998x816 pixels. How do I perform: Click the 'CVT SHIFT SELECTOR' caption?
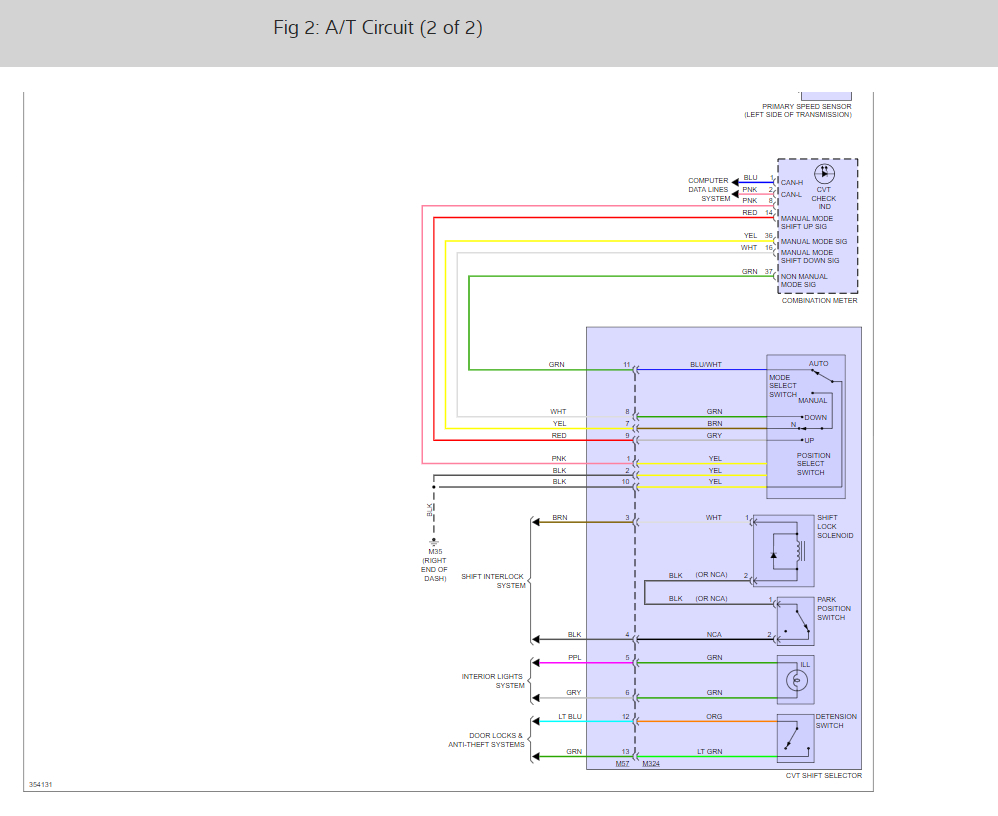point(824,775)
